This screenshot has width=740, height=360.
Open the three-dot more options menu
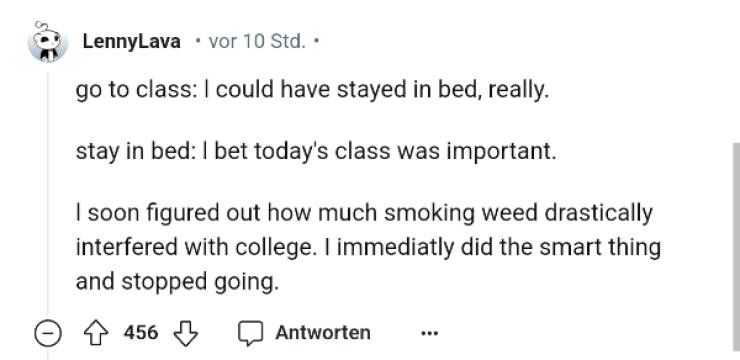[429, 334]
